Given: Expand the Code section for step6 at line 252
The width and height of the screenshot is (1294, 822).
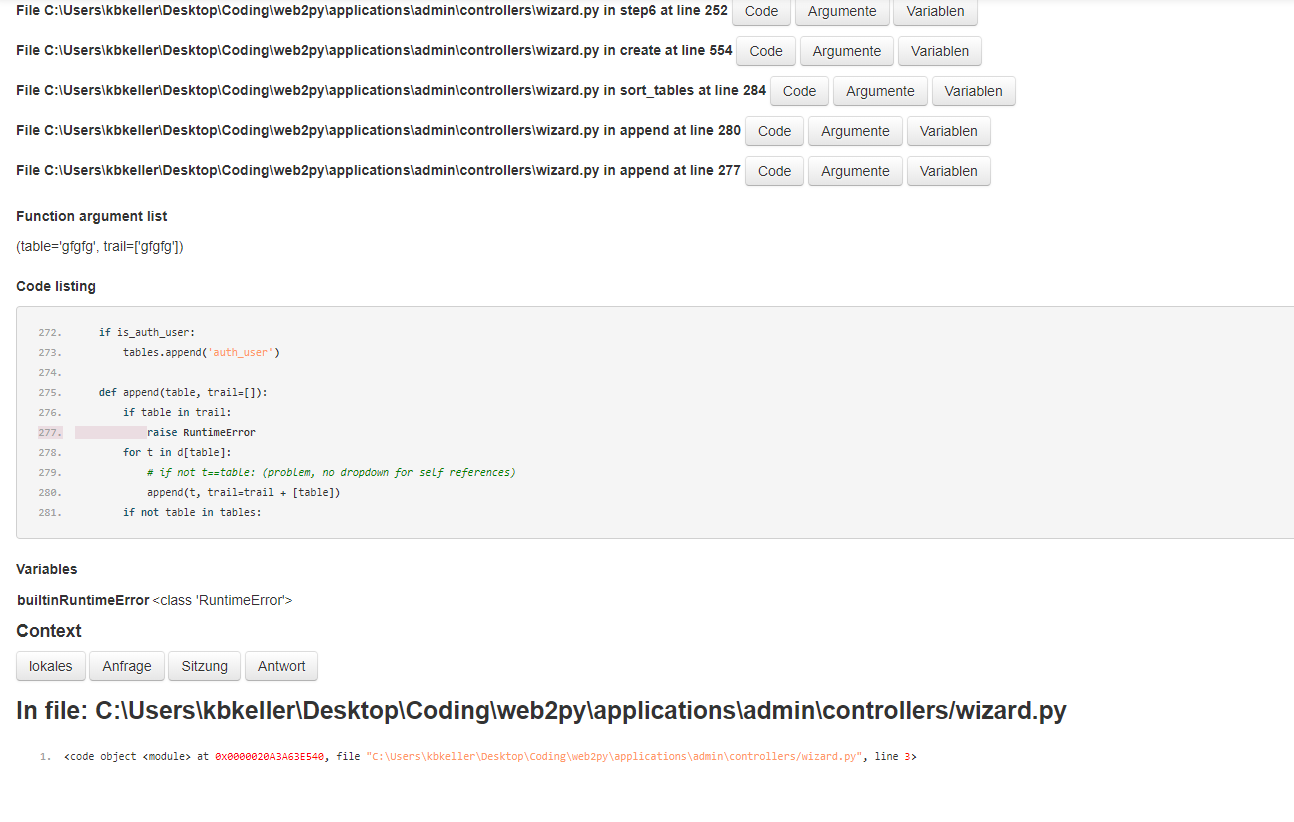Looking at the screenshot, I should (760, 12).
